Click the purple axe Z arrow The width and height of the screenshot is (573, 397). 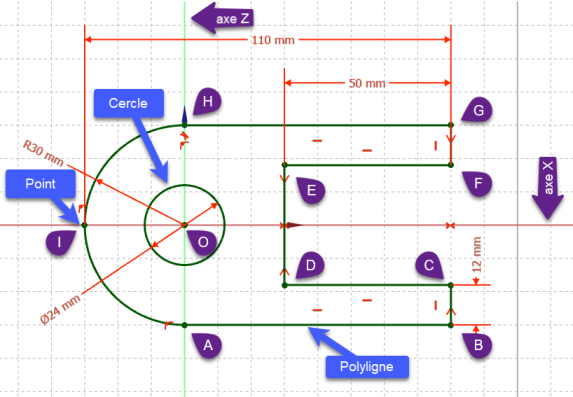[x=223, y=18]
